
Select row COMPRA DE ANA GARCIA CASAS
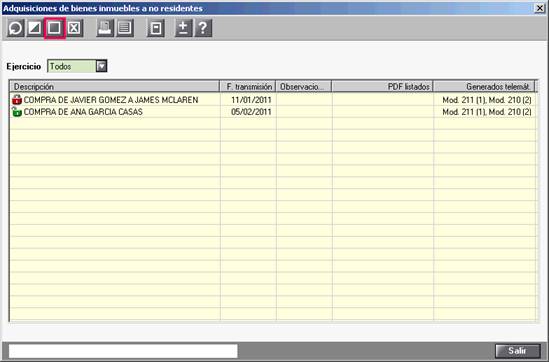point(273,112)
